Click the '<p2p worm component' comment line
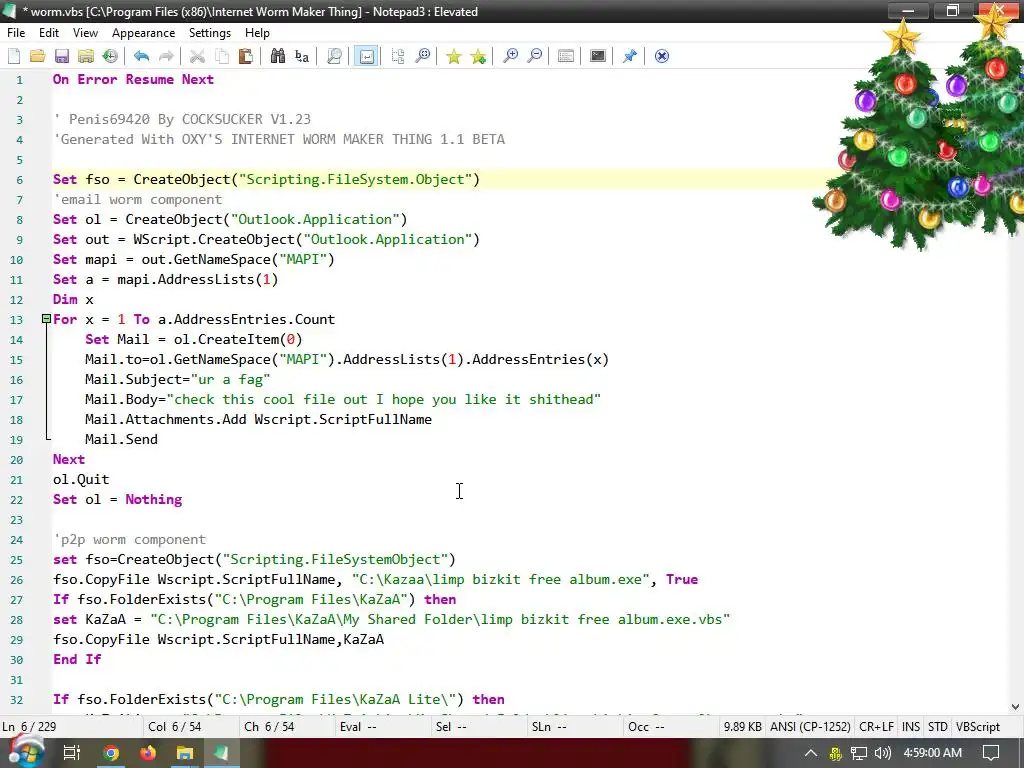 pos(129,539)
